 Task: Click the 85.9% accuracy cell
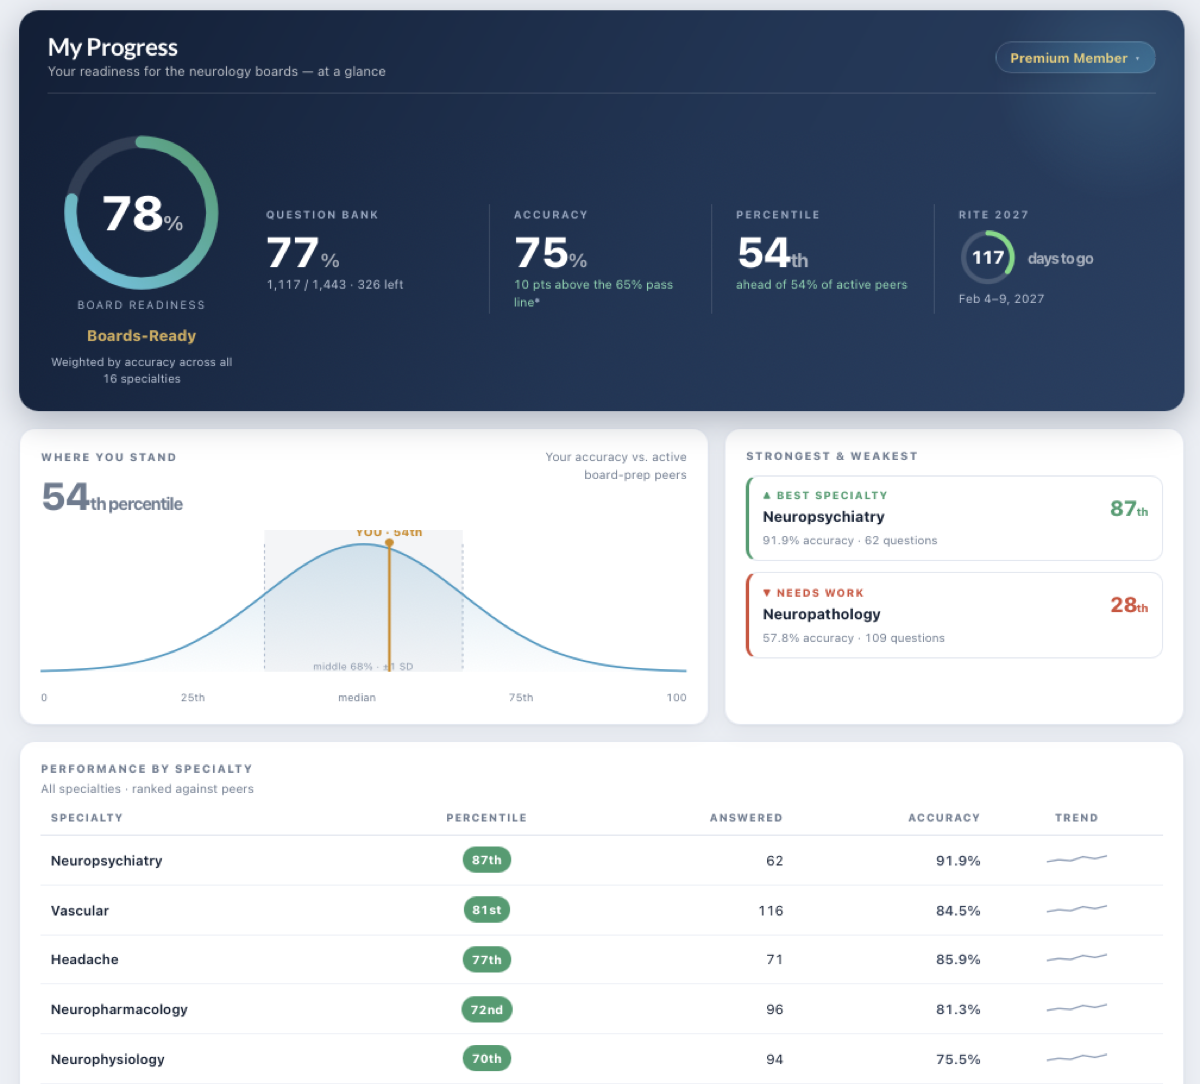coord(958,960)
